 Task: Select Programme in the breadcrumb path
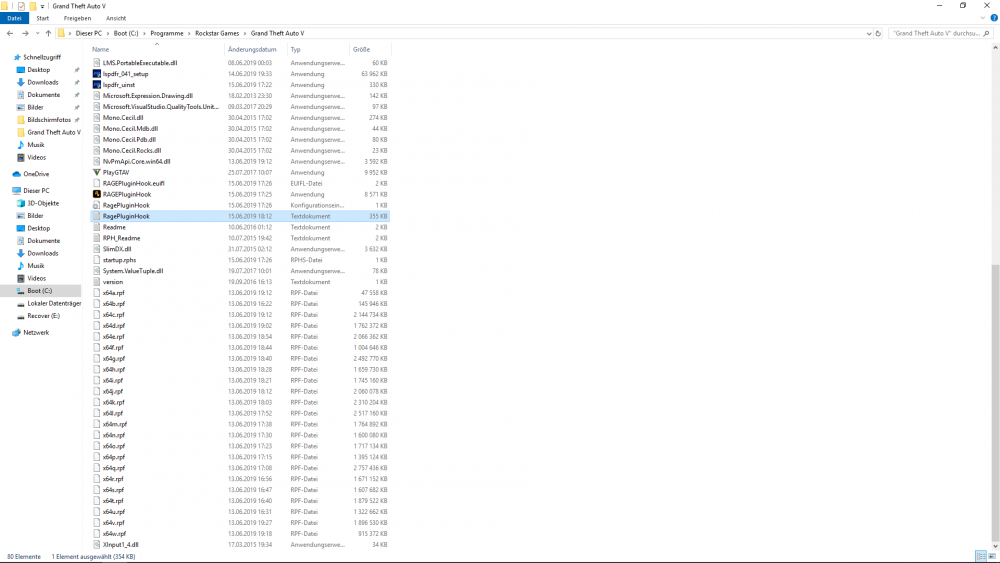pos(166,33)
